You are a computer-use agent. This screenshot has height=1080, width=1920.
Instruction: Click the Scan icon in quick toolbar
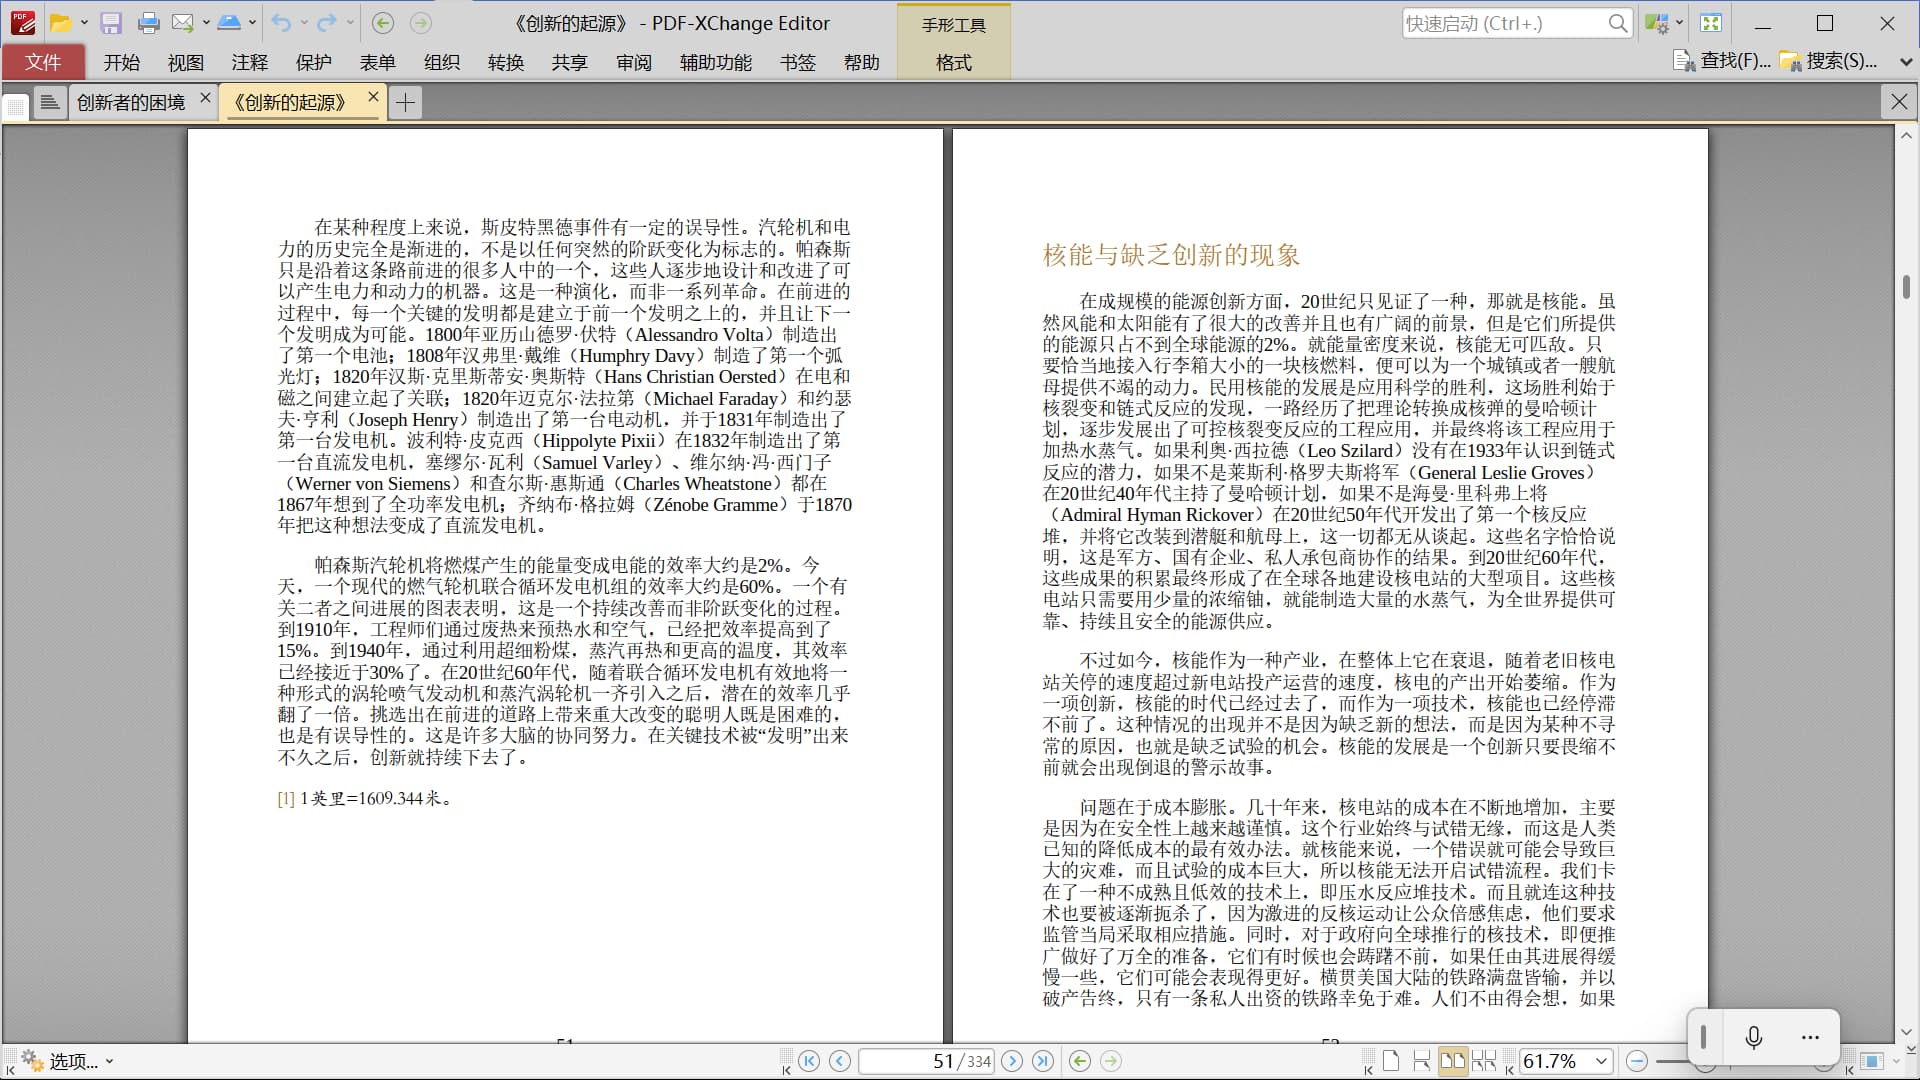pyautogui.click(x=229, y=23)
